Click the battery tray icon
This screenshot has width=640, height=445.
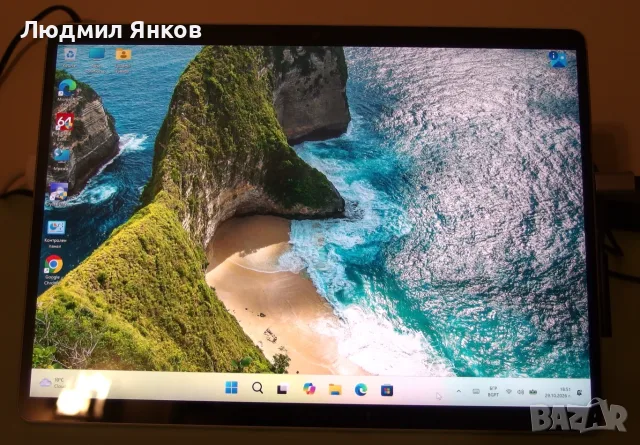[x=533, y=392]
